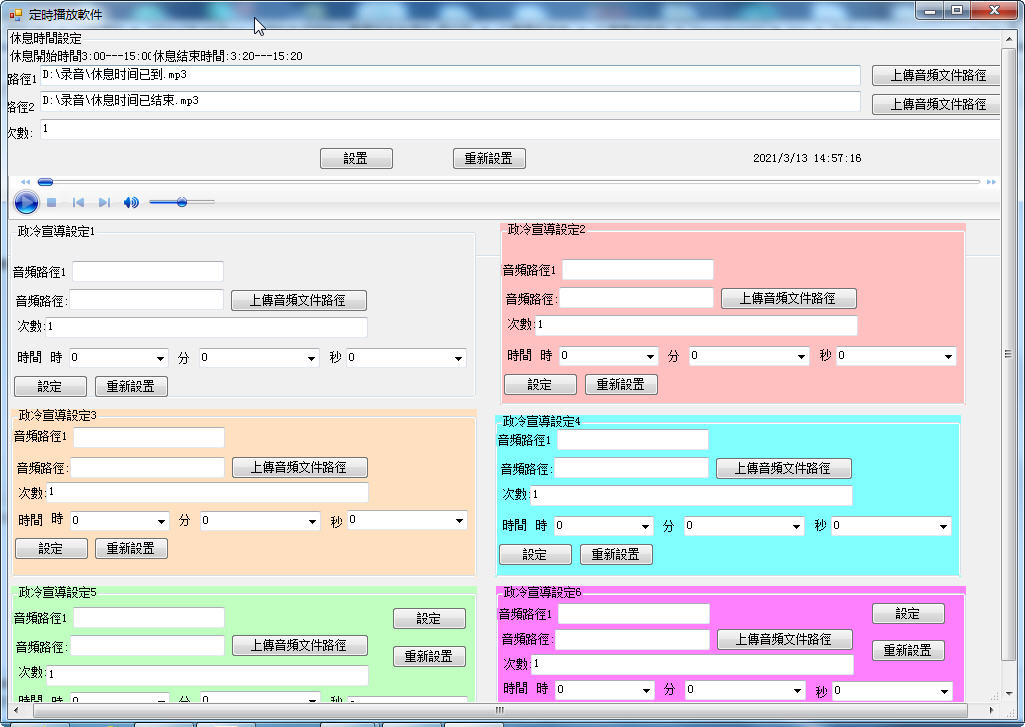The height and width of the screenshot is (727, 1025).
Task: Click the horizontal scrollbar thumb
Action: click(x=499, y=710)
